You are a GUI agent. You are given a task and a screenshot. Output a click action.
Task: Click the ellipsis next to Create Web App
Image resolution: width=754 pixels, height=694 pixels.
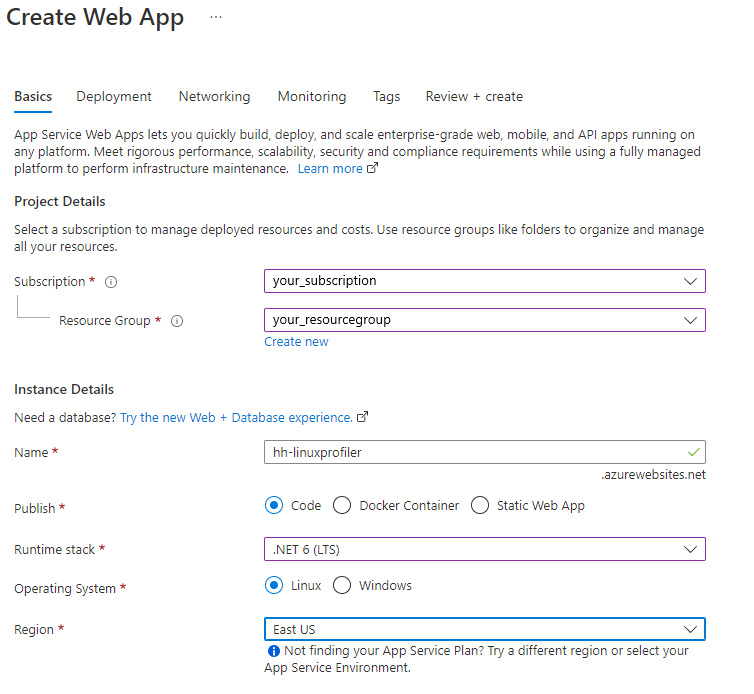coord(217,19)
